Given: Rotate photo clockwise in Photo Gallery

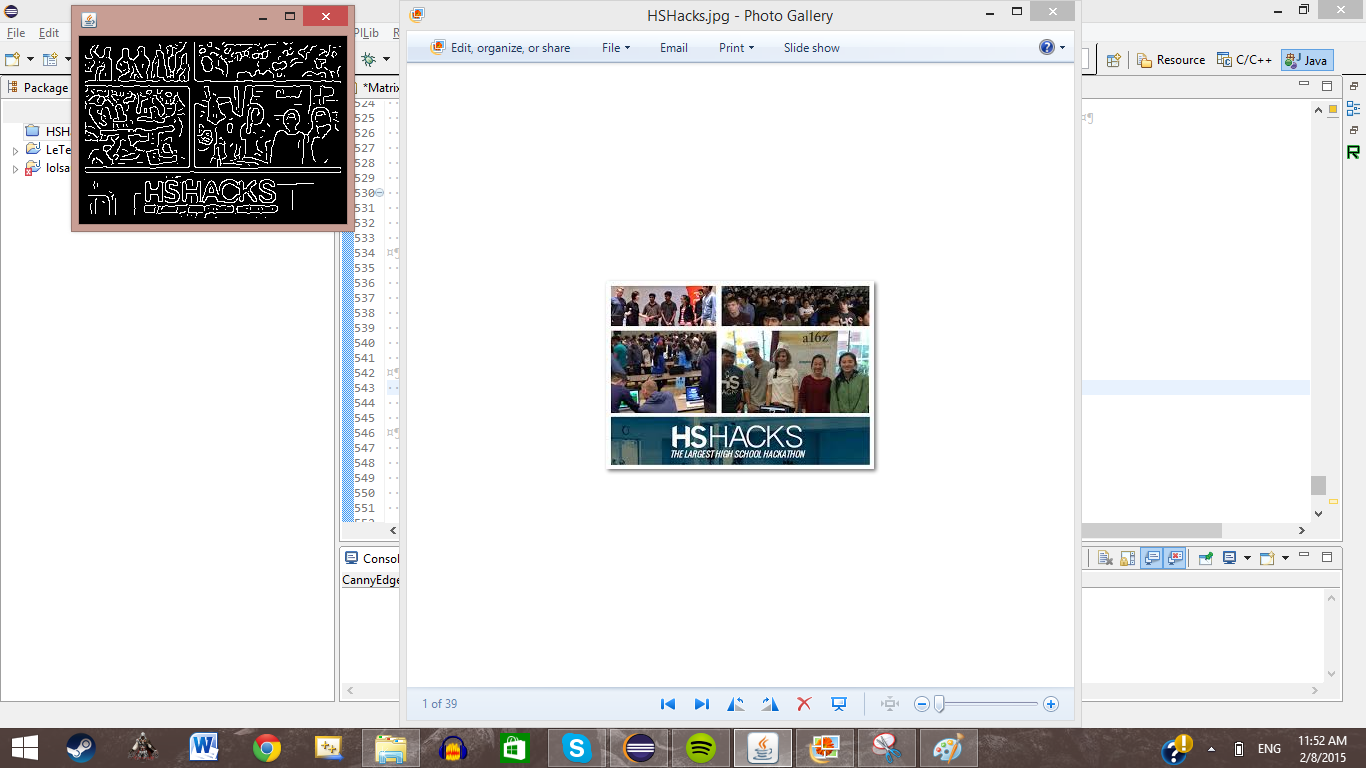Looking at the screenshot, I should click(x=770, y=704).
